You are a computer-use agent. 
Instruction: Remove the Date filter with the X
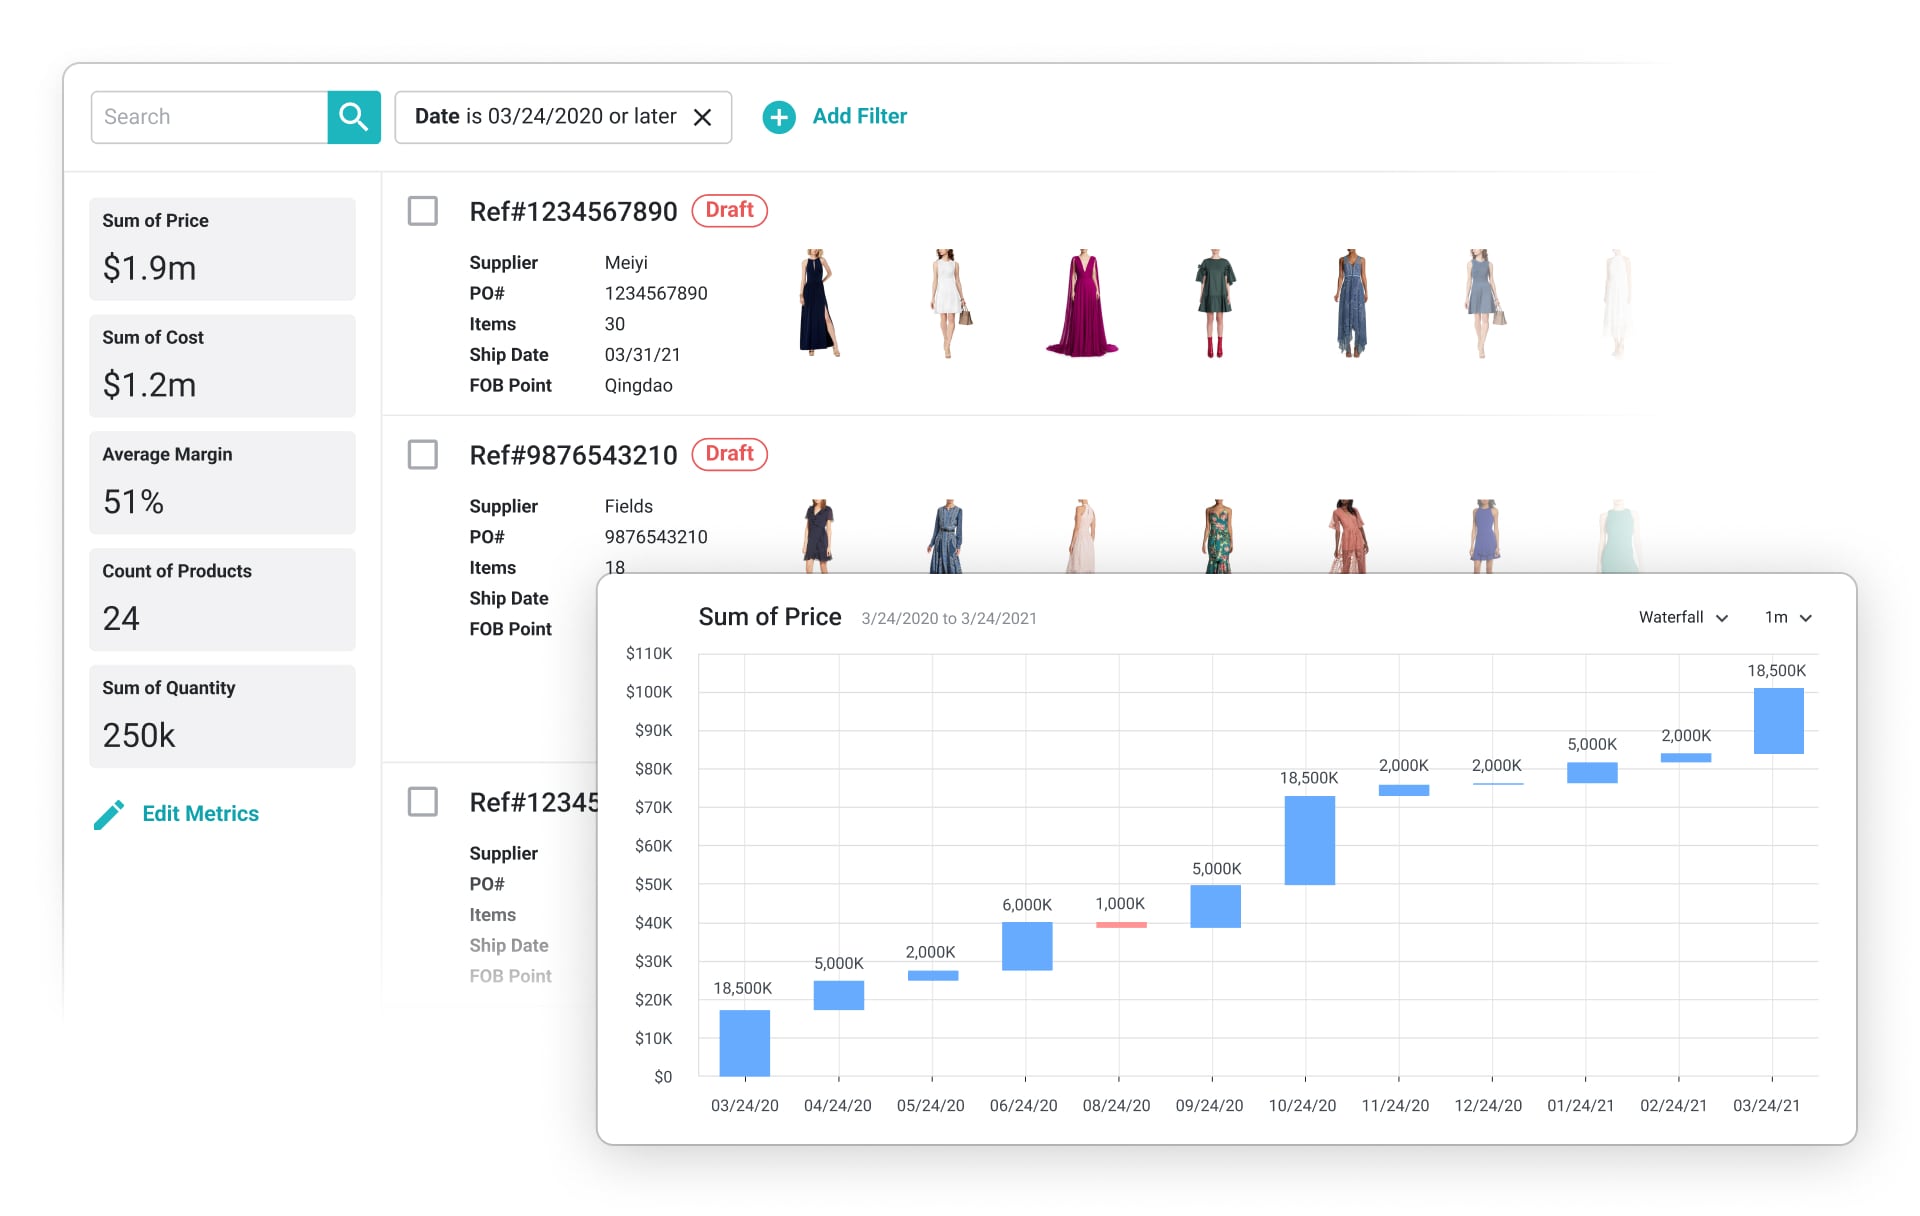pyautogui.click(x=703, y=117)
